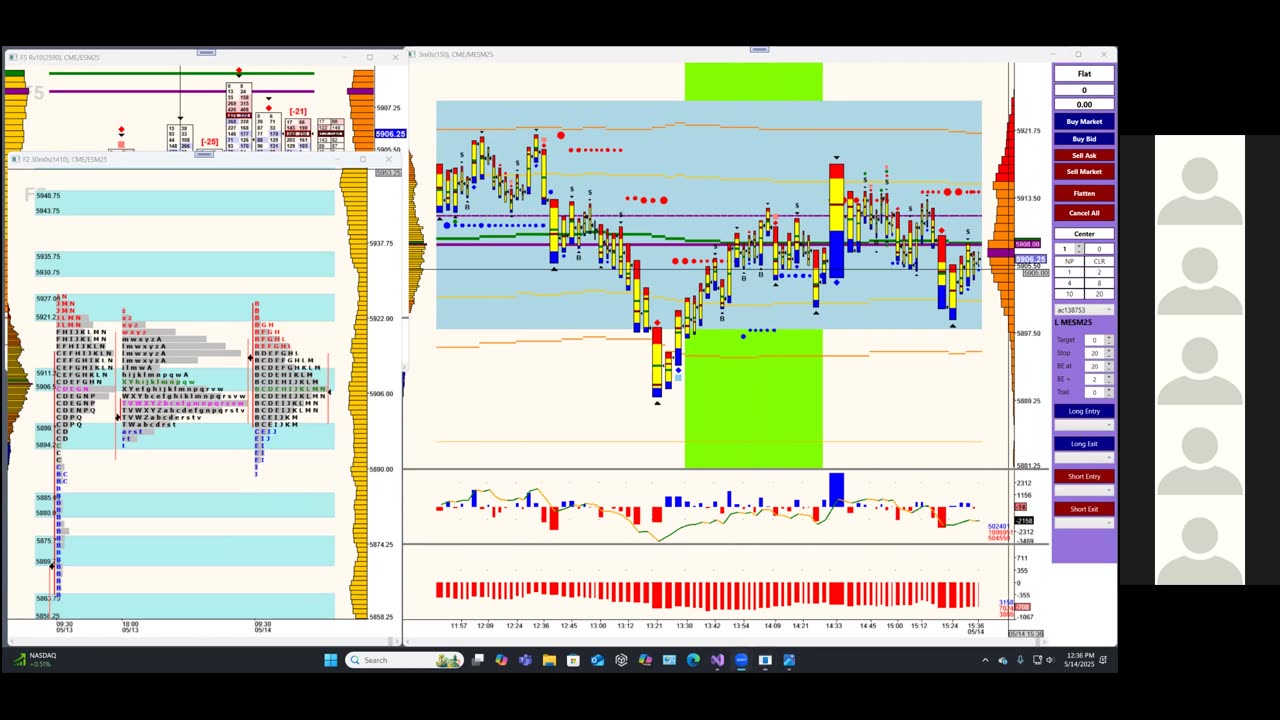Adjust the BE + value stepper
The height and width of the screenshot is (720, 1280).
(x=1108, y=379)
